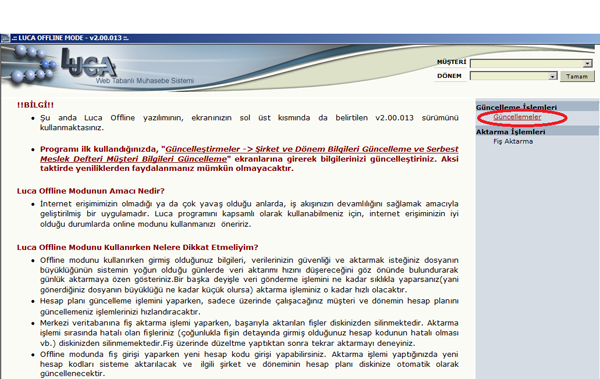This screenshot has width=600, height=379.
Task: Open the DÖNEM dropdown arrow
Action: tap(552, 76)
